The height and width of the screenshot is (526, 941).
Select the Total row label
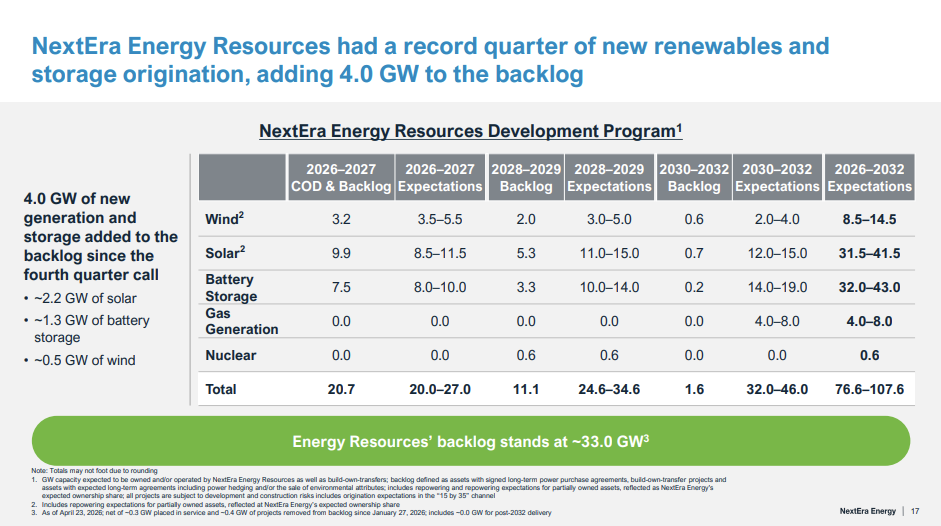[221, 388]
